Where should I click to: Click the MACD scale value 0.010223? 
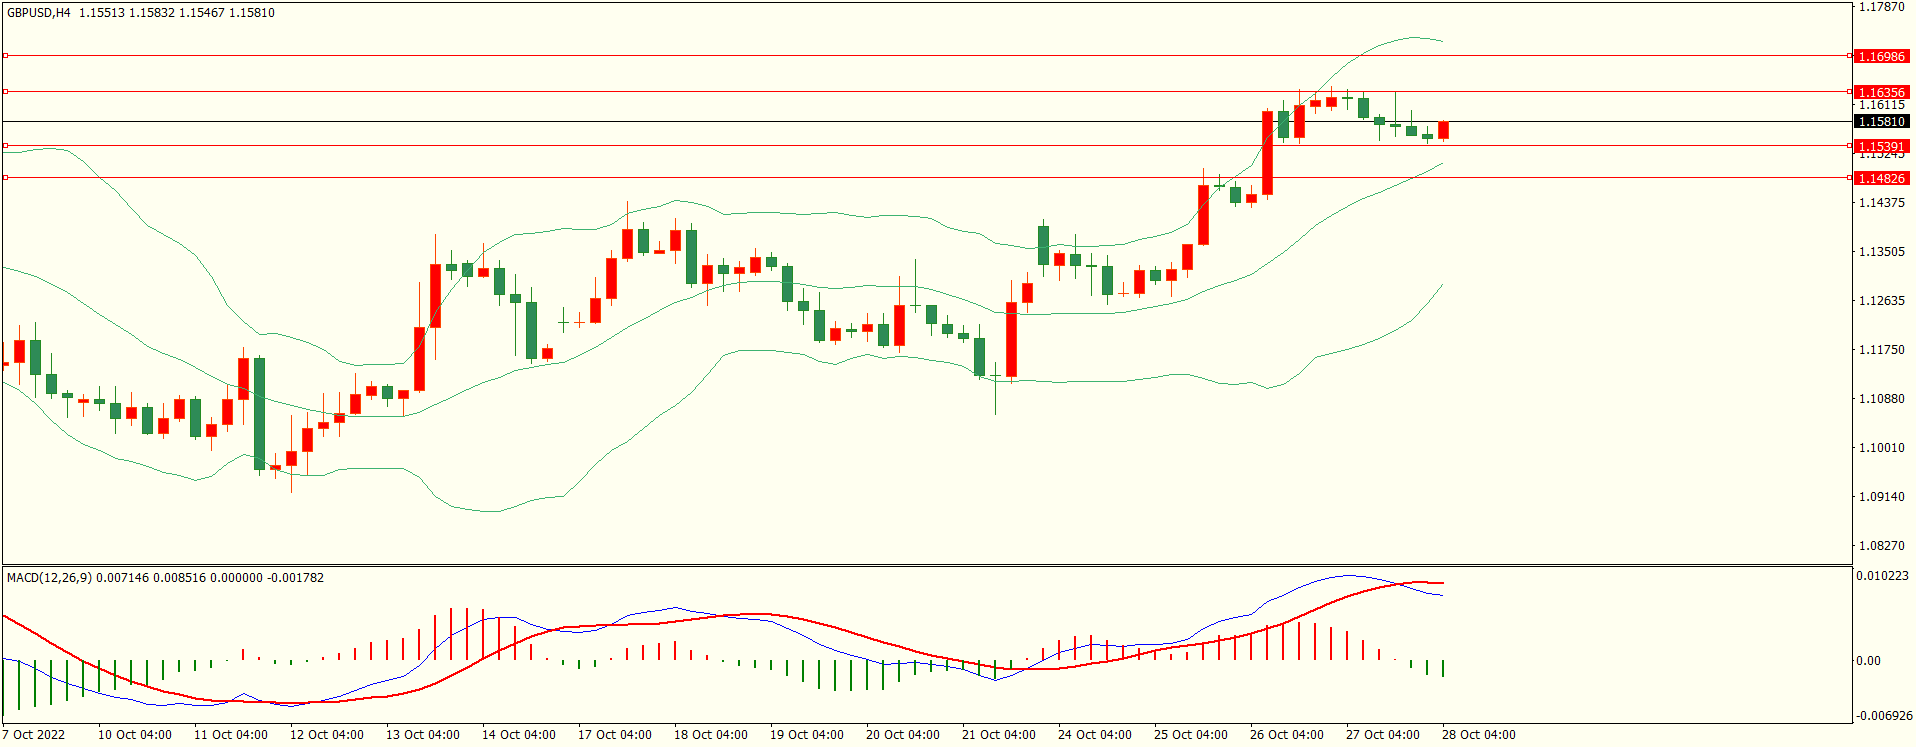point(1882,576)
